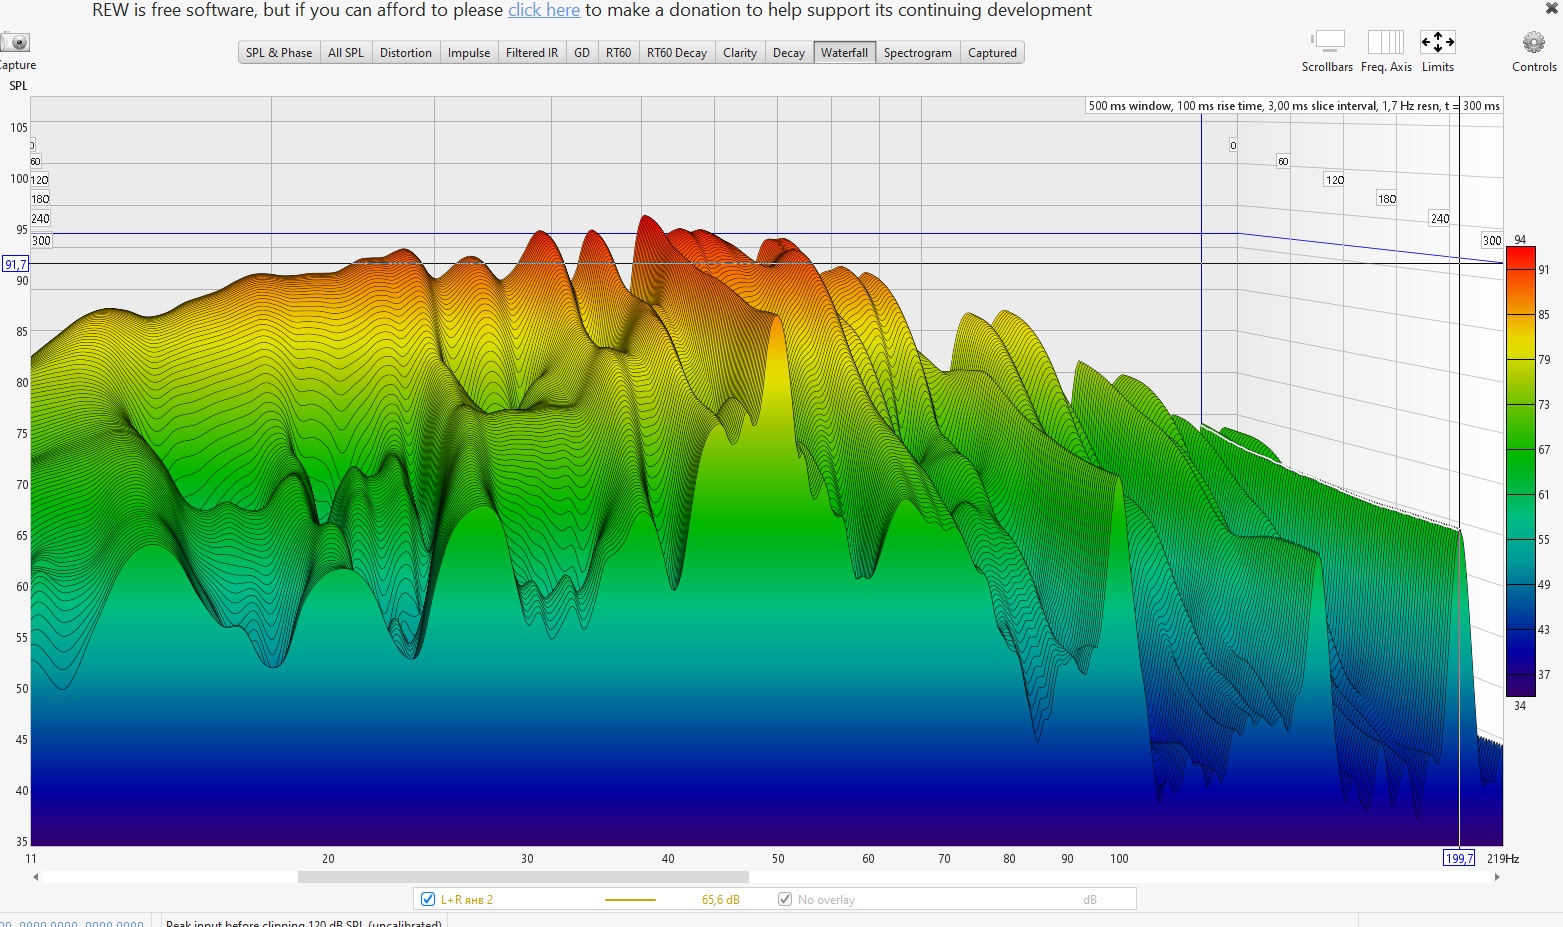This screenshot has height=927, width=1563.
Task: Toggle the L+R янв 2 trace checkbox
Action: coord(428,899)
